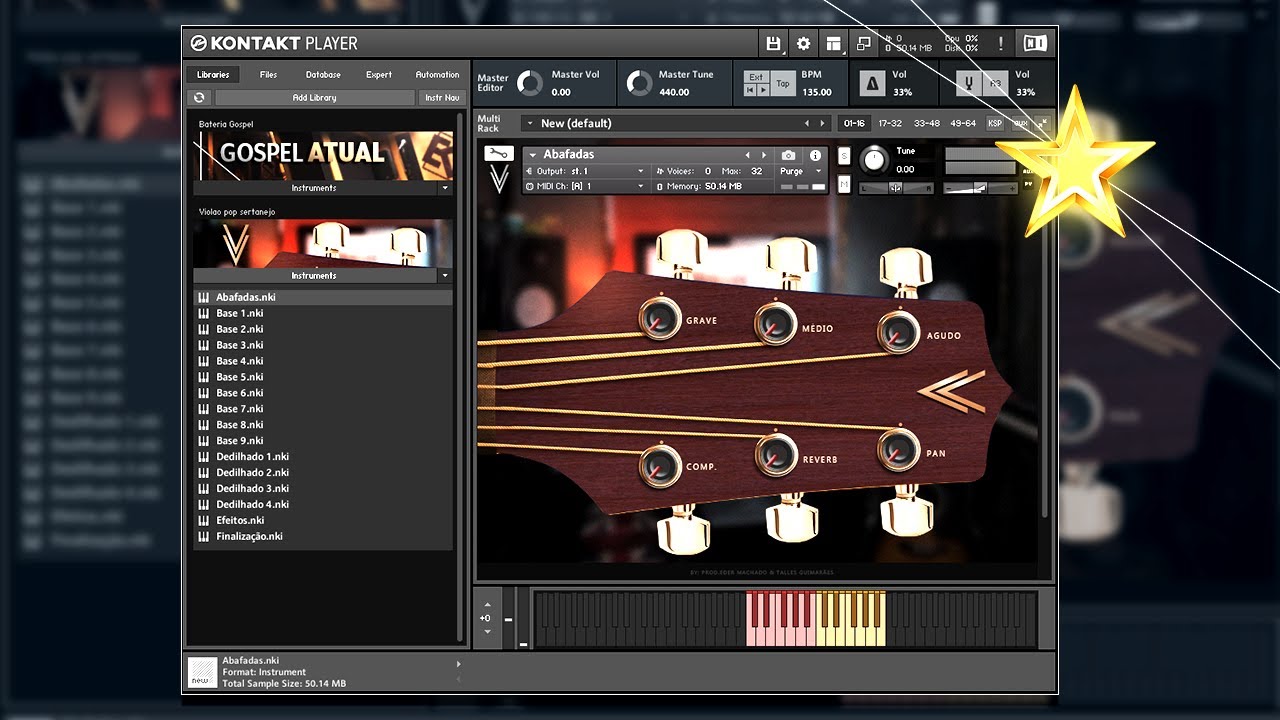The height and width of the screenshot is (720, 1280).
Task: Switch to the Database tab
Action: pyautogui.click(x=323, y=74)
